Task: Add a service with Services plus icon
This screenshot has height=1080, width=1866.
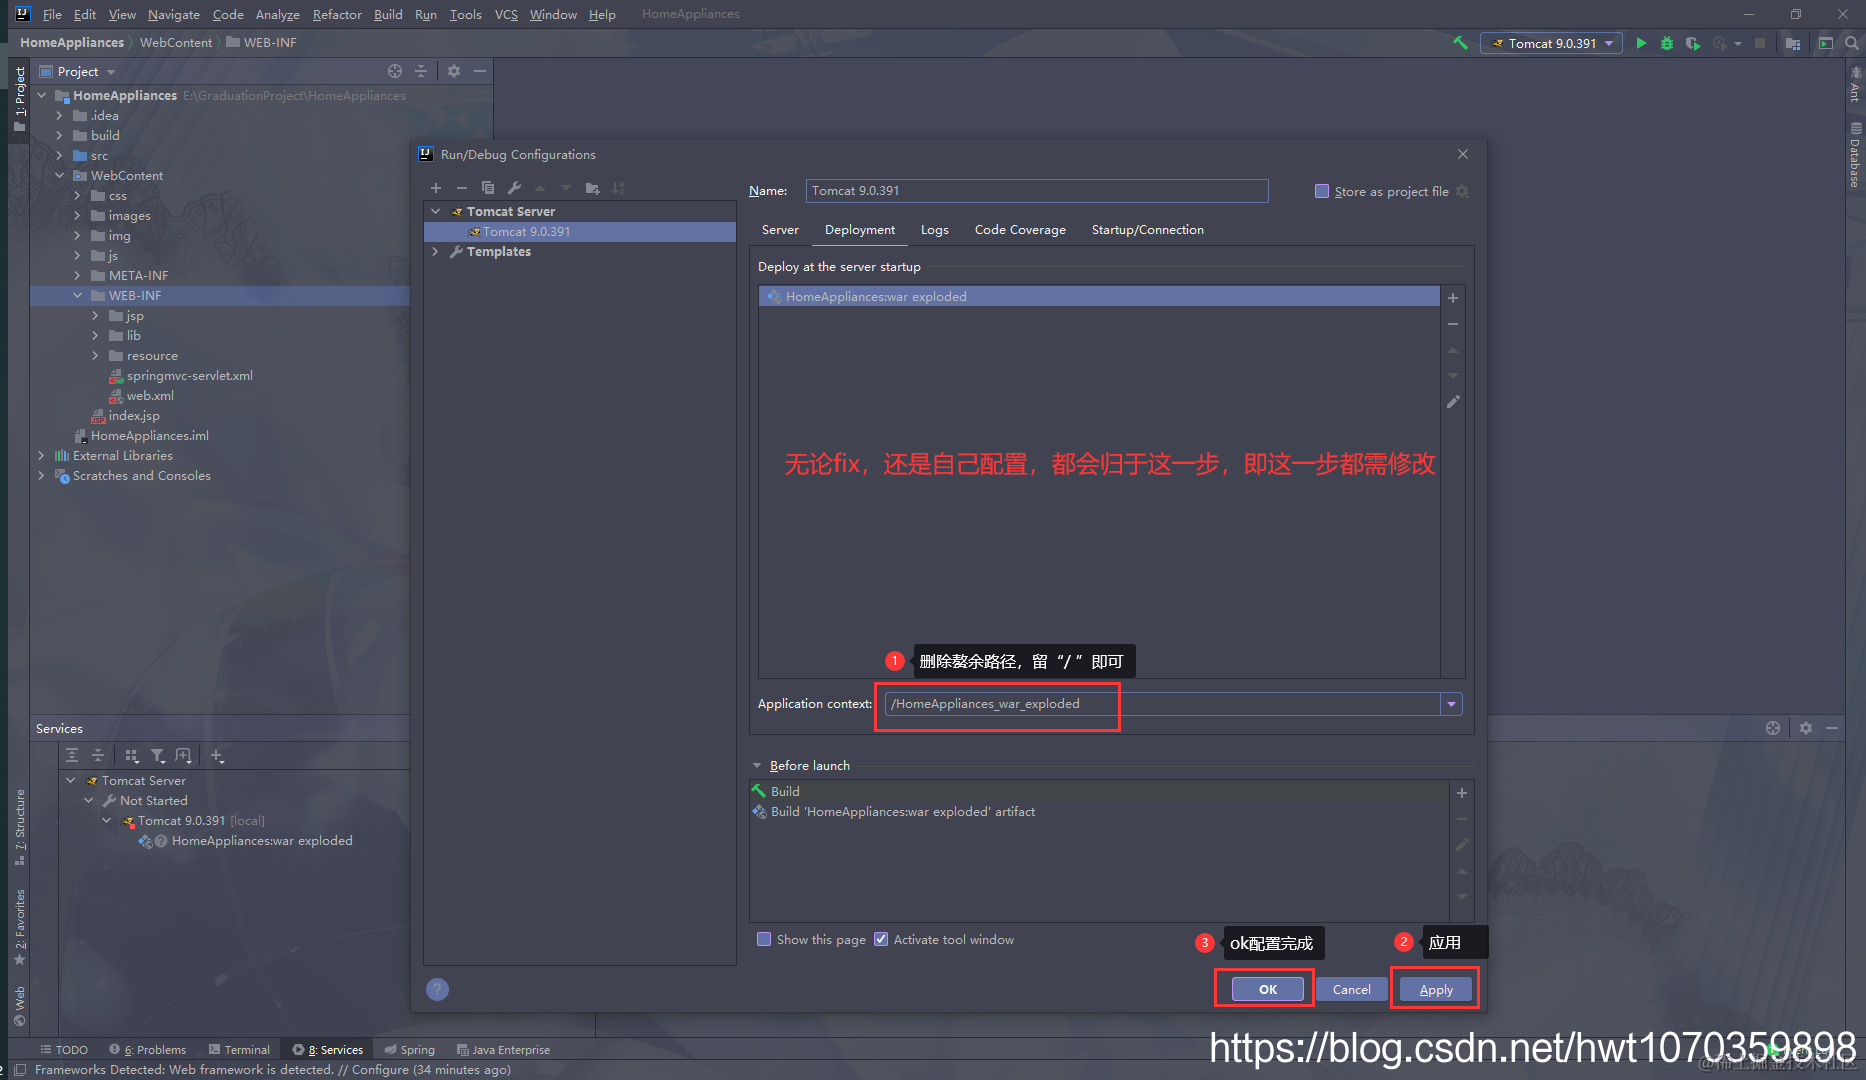Action: tap(217, 756)
